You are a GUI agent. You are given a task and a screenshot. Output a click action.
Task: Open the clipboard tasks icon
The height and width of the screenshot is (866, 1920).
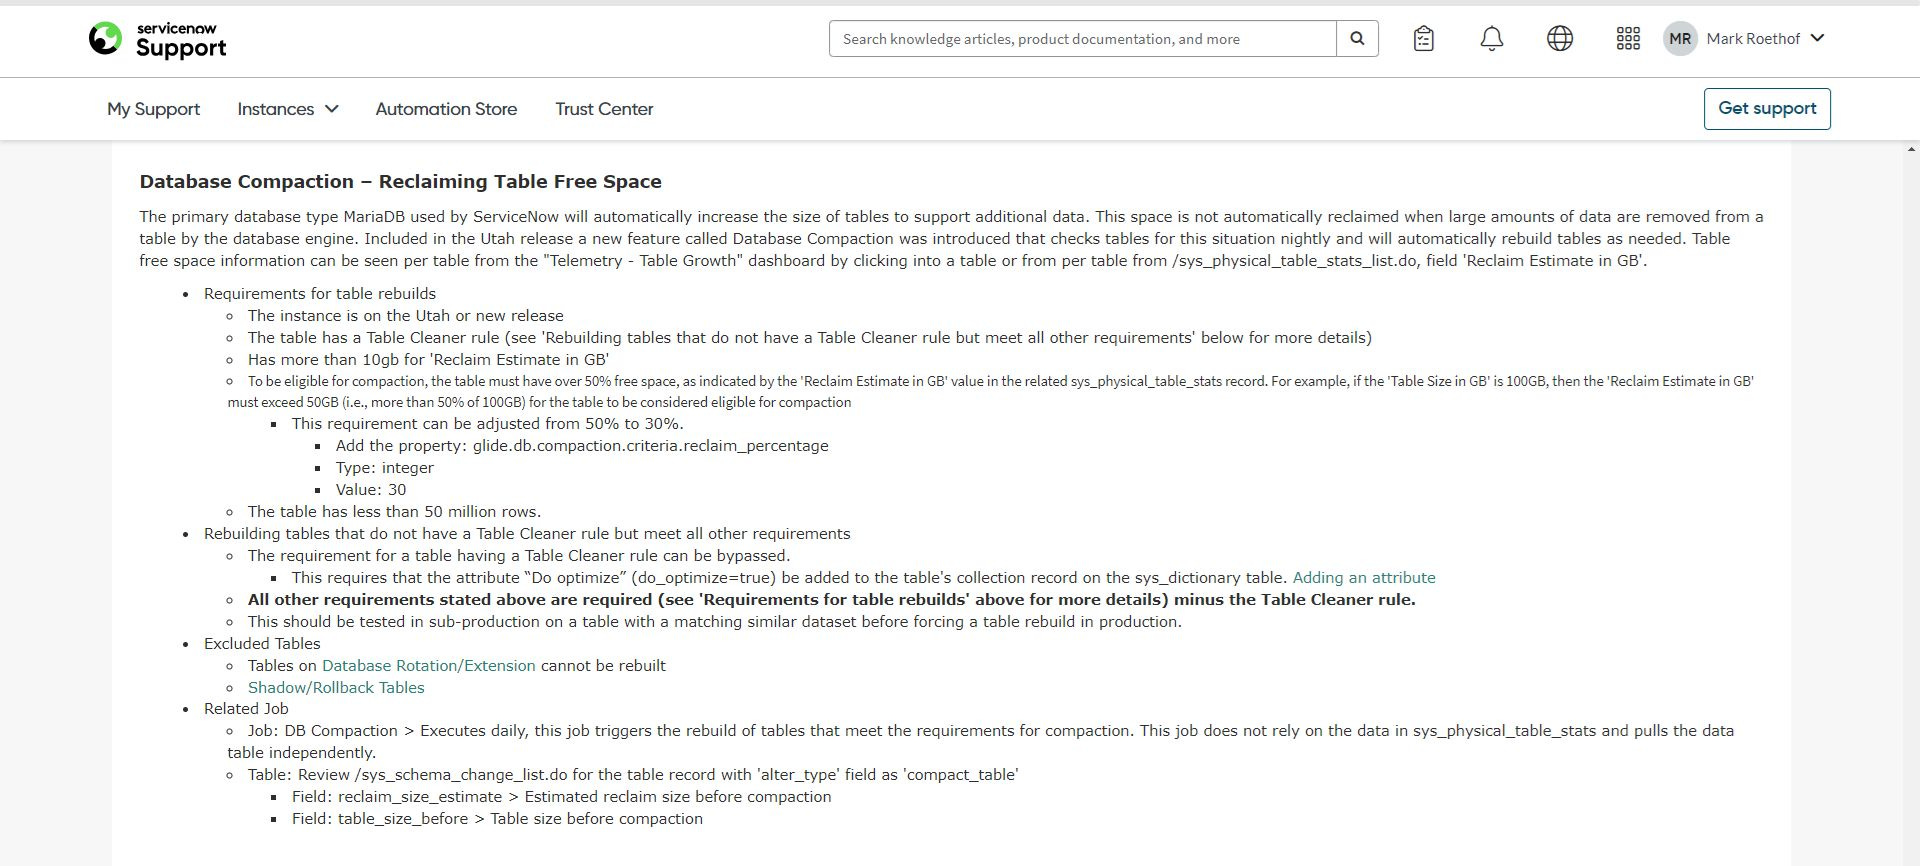[x=1424, y=39]
